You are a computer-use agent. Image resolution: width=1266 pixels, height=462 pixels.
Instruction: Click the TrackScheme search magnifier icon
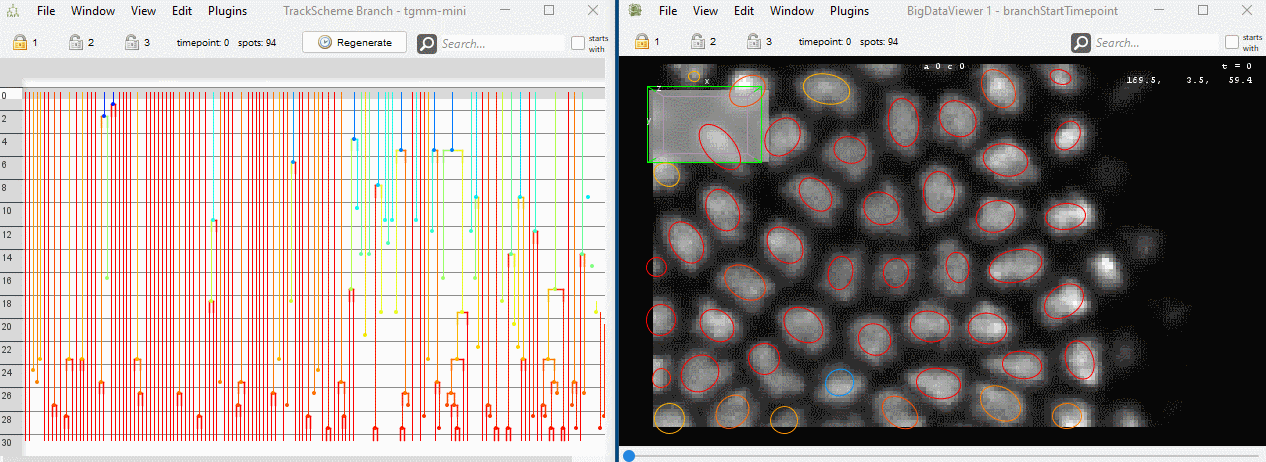427,43
